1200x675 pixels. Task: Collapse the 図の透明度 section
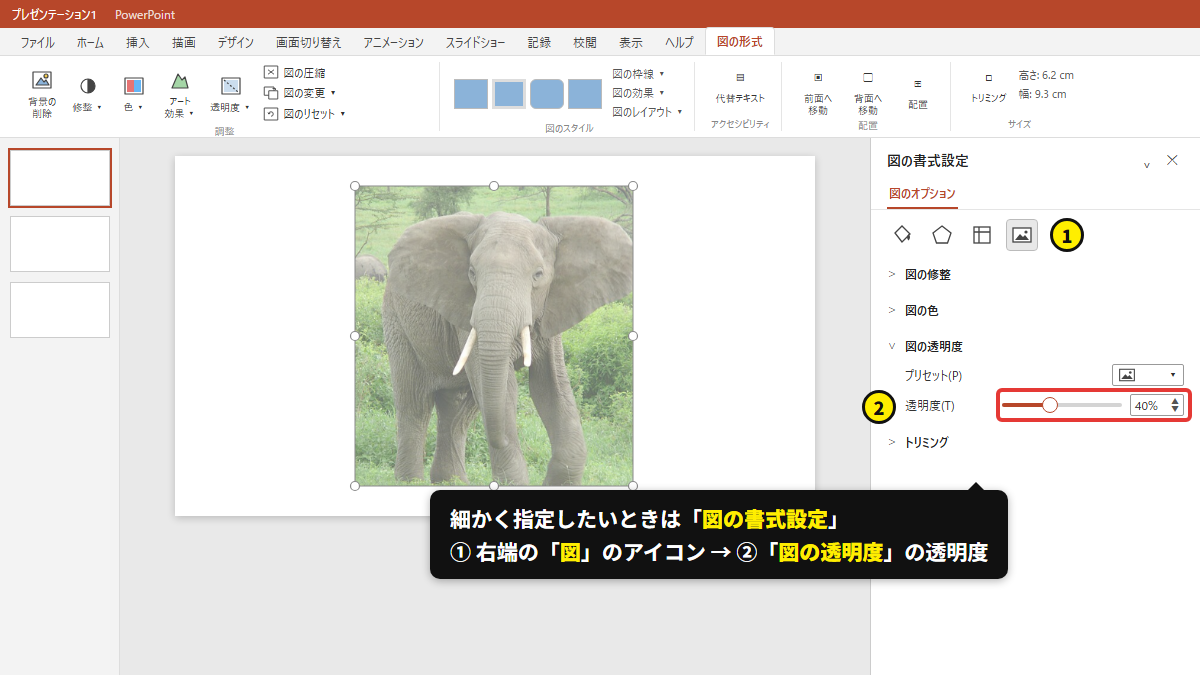(x=925, y=346)
